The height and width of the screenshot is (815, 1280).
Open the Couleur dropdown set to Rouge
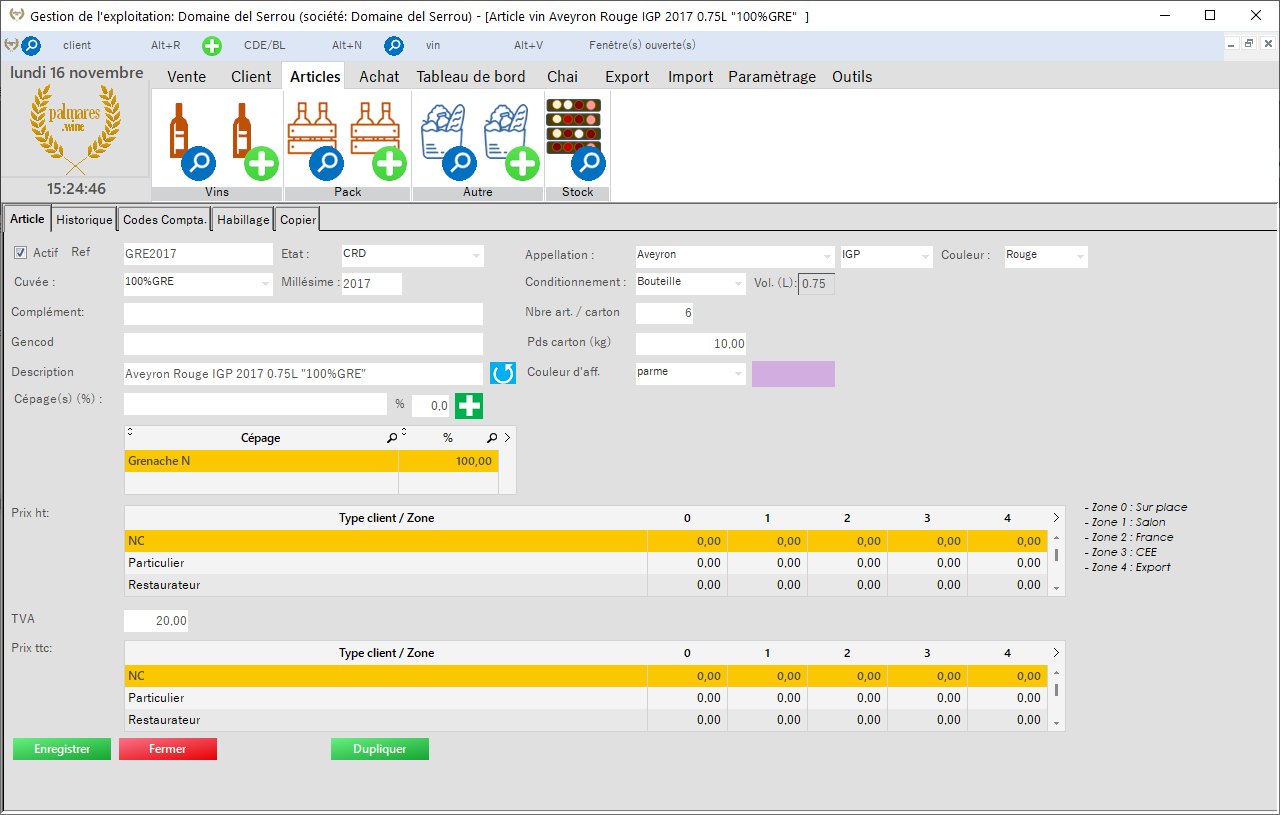(x=1080, y=257)
